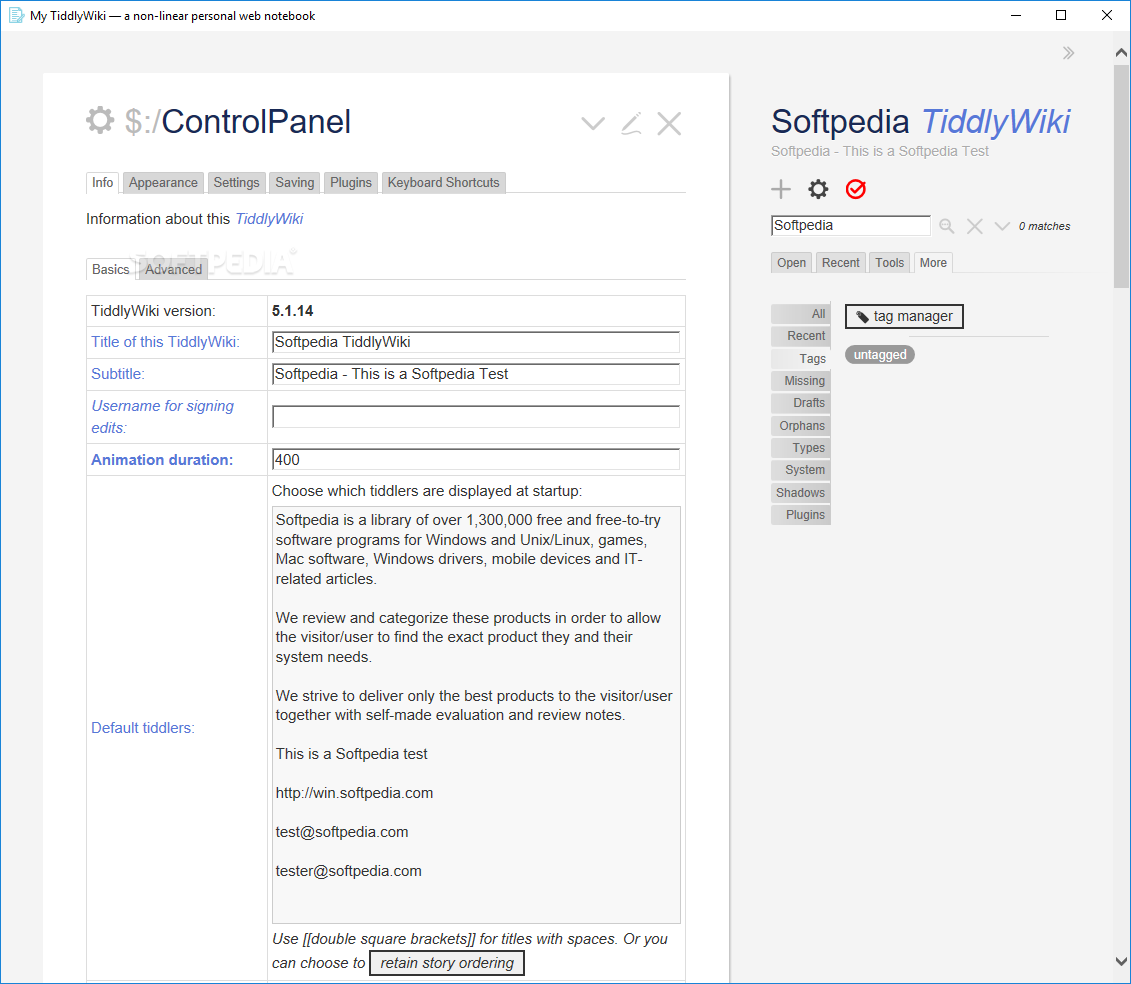Clear the sidebar search field

click(x=974, y=227)
